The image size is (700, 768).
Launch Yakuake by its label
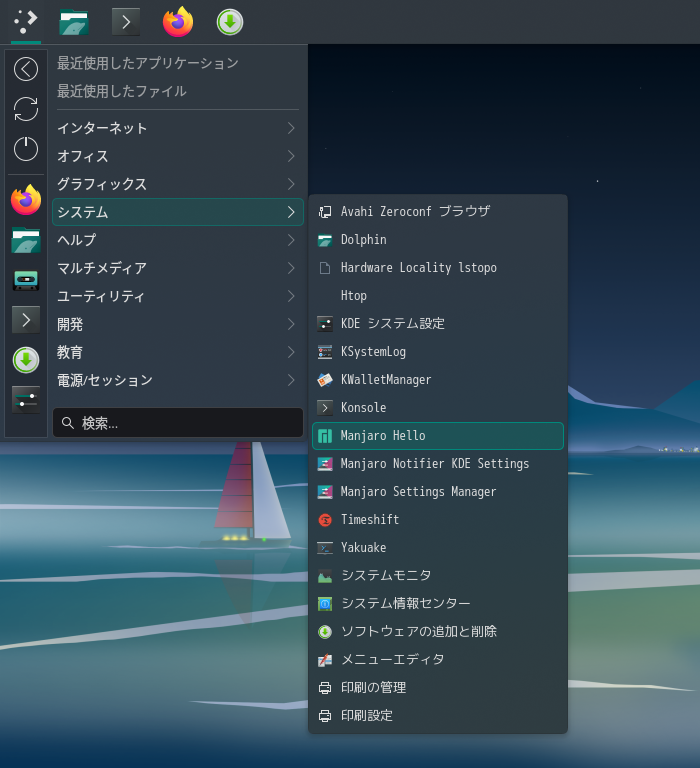(363, 548)
